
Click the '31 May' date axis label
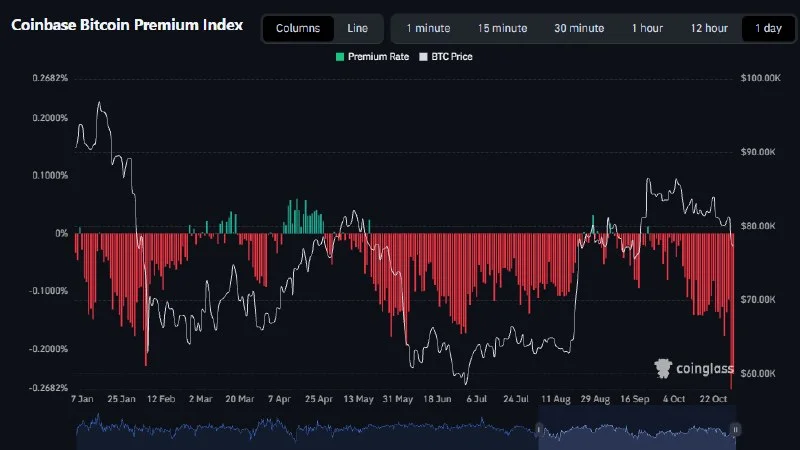pos(397,398)
